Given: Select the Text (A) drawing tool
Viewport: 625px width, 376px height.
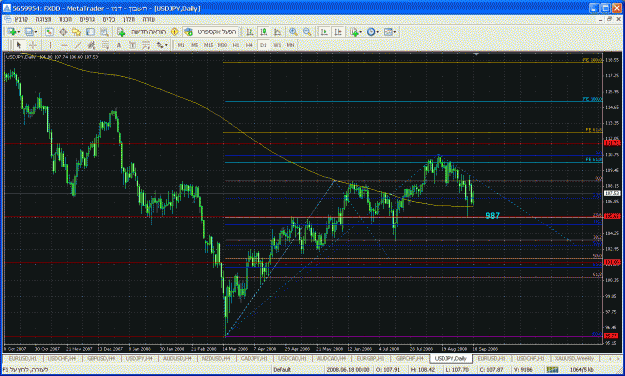Looking at the screenshot, I should point(119,45).
